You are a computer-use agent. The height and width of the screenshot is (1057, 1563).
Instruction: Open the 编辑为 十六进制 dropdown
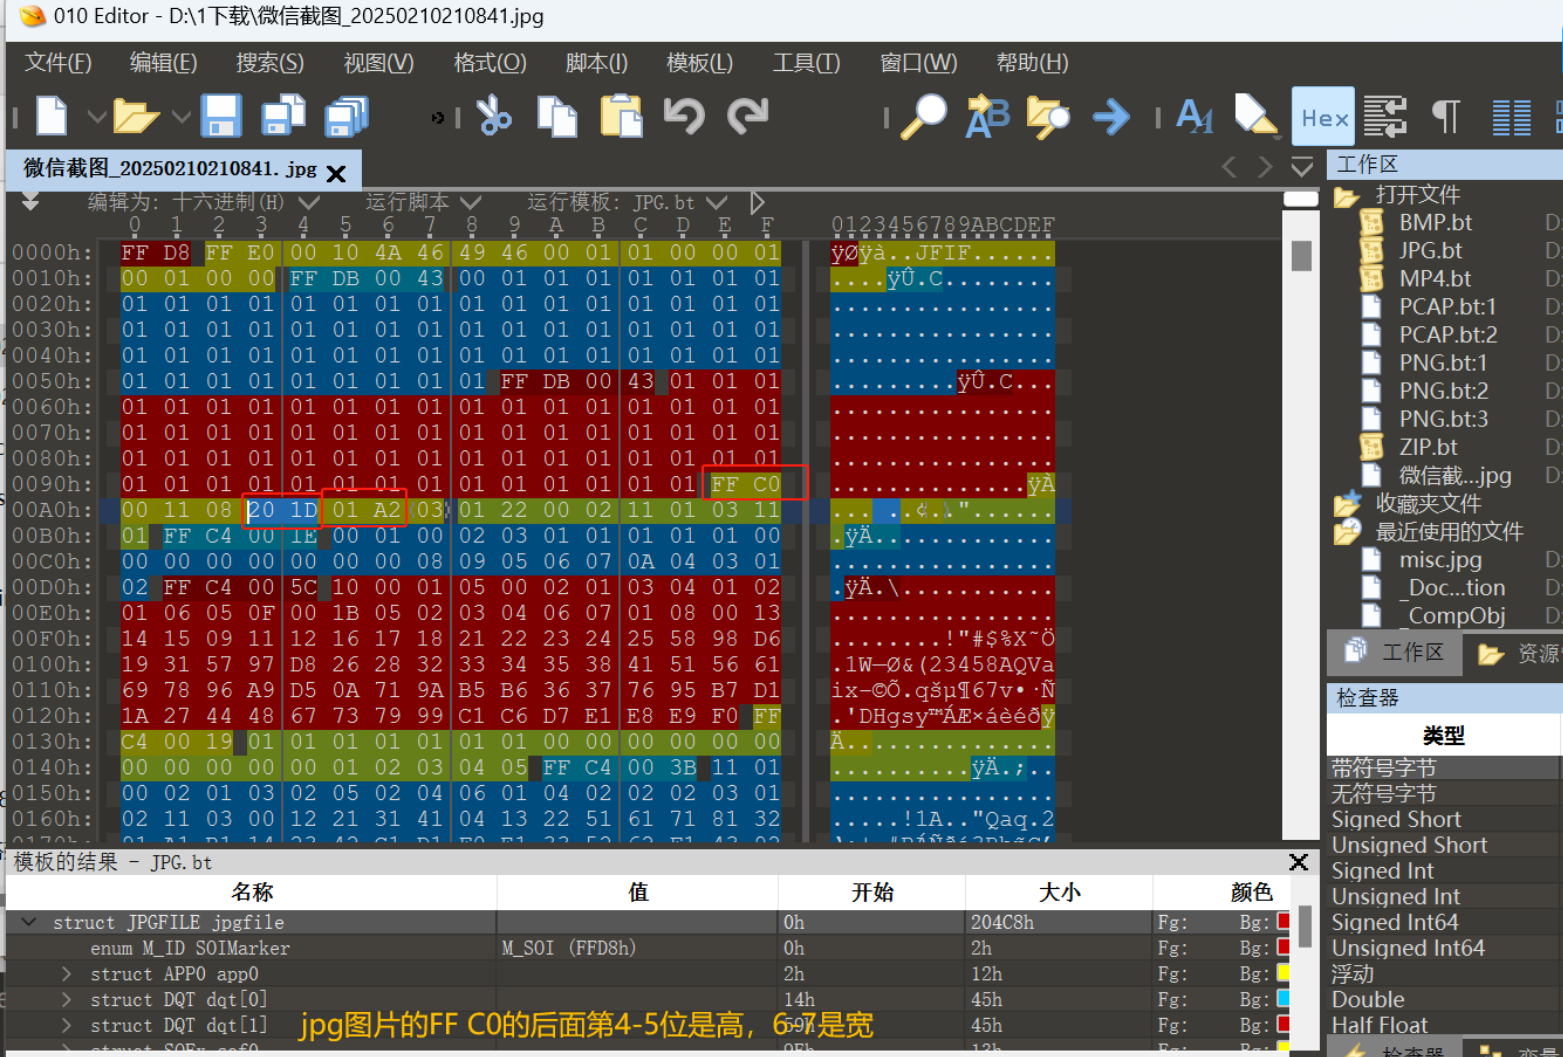coord(310,203)
